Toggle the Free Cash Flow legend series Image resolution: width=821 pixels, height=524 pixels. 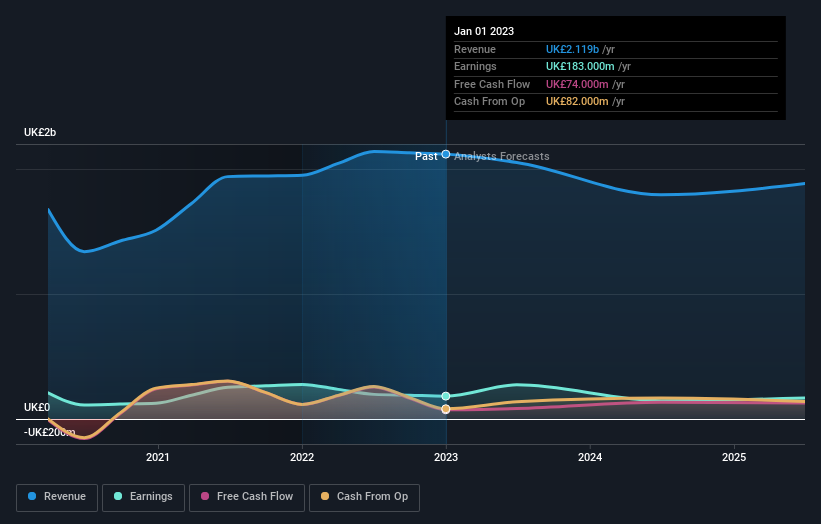coord(247,497)
